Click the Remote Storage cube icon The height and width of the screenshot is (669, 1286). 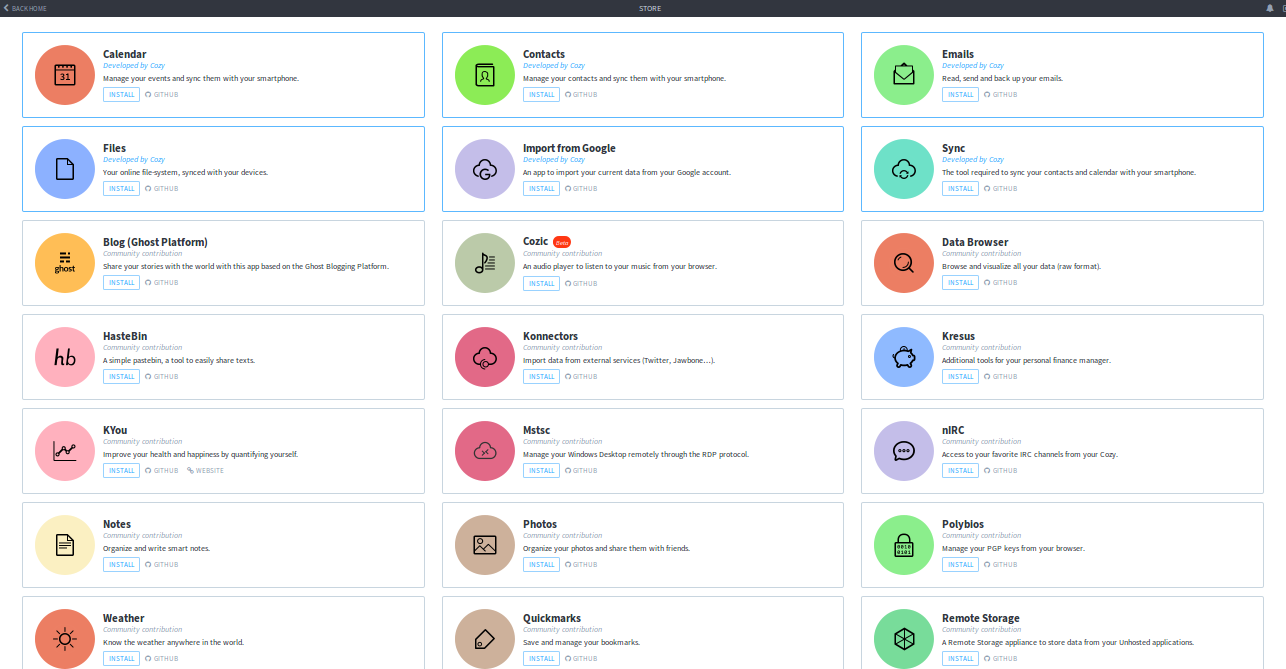(x=904, y=638)
